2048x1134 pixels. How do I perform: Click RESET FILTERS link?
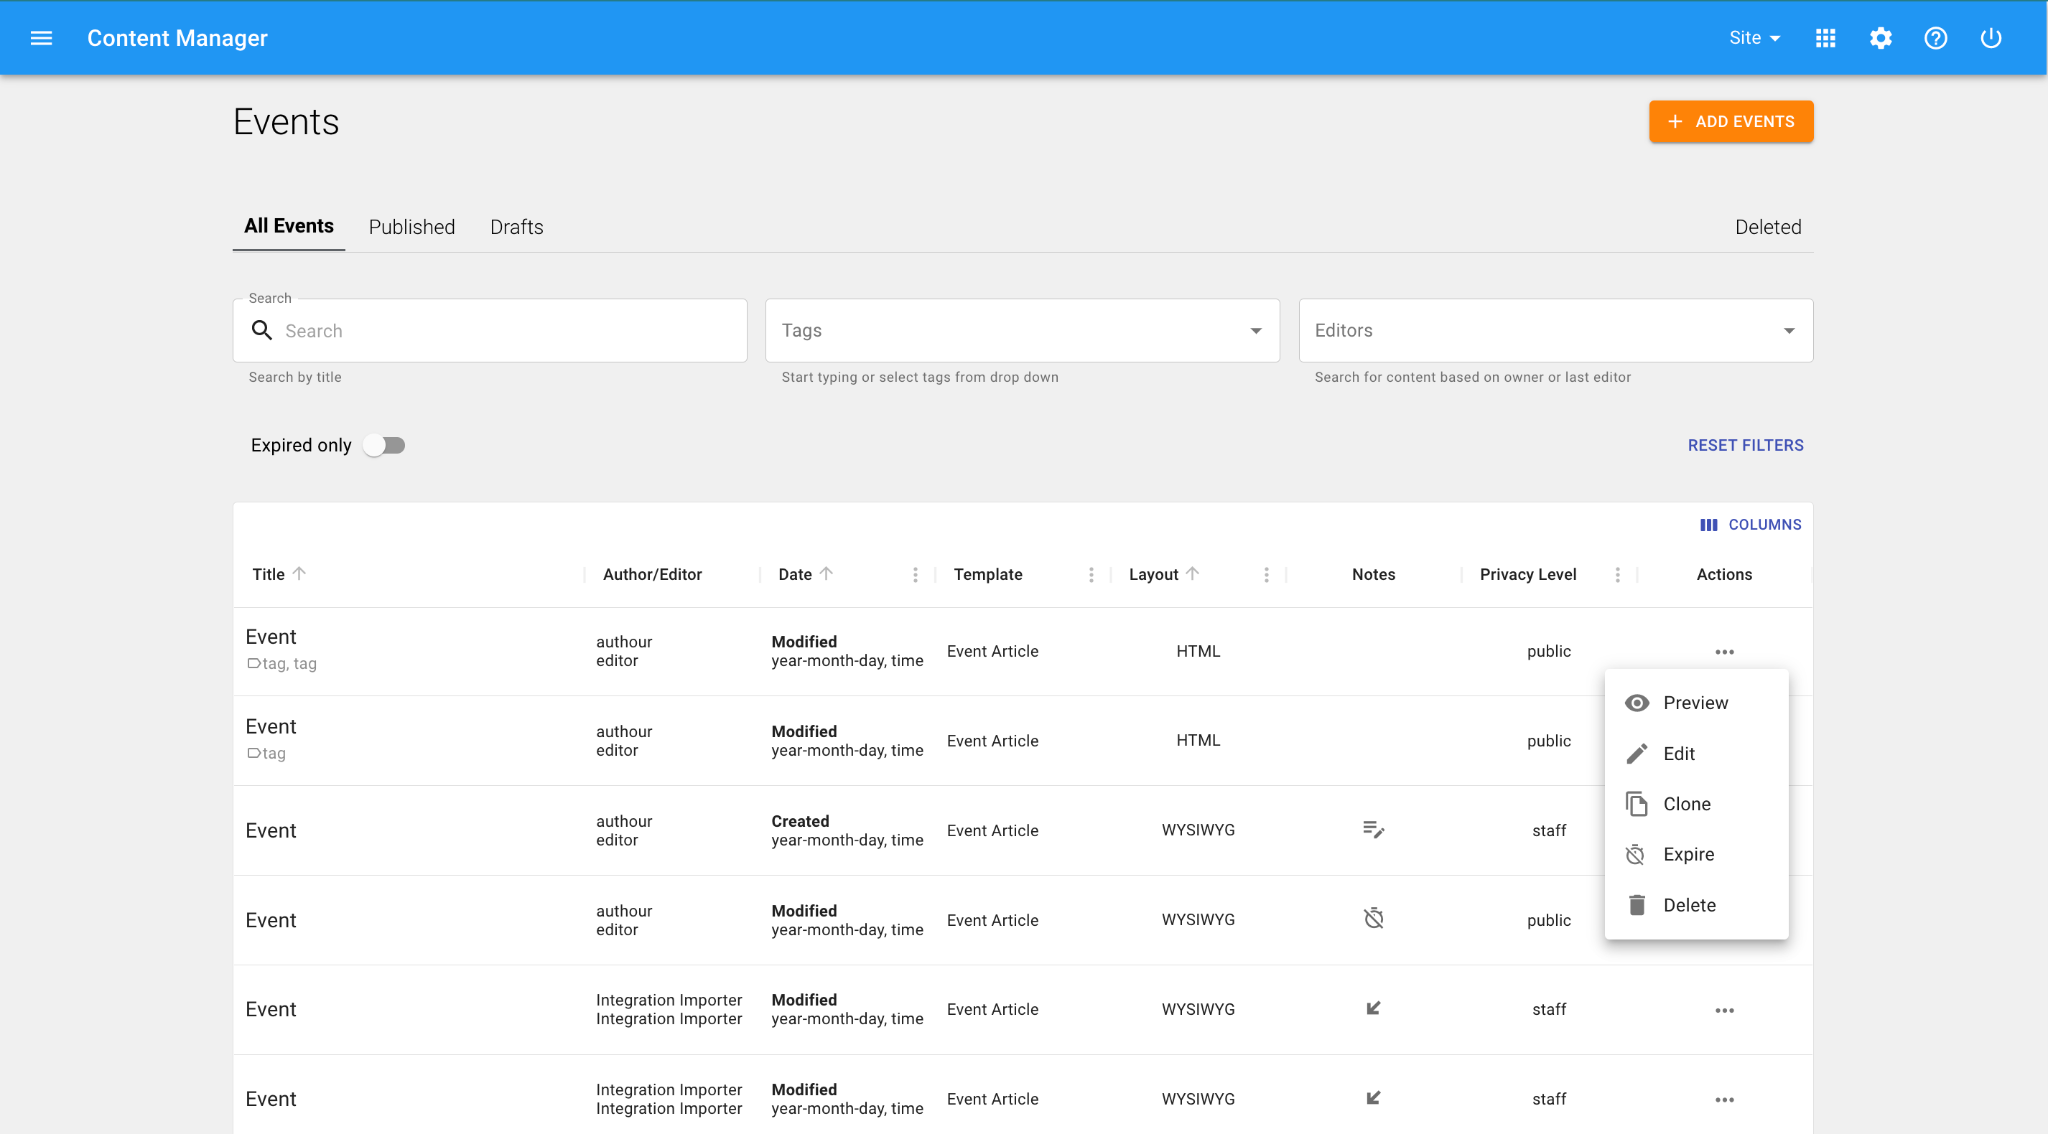click(1745, 446)
